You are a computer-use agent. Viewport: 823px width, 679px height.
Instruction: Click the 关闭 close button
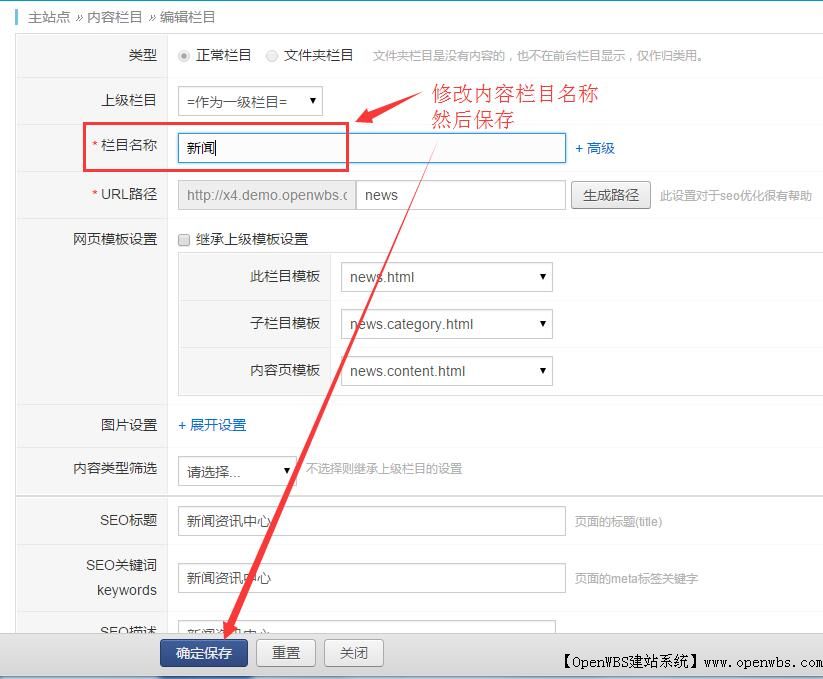pos(353,652)
